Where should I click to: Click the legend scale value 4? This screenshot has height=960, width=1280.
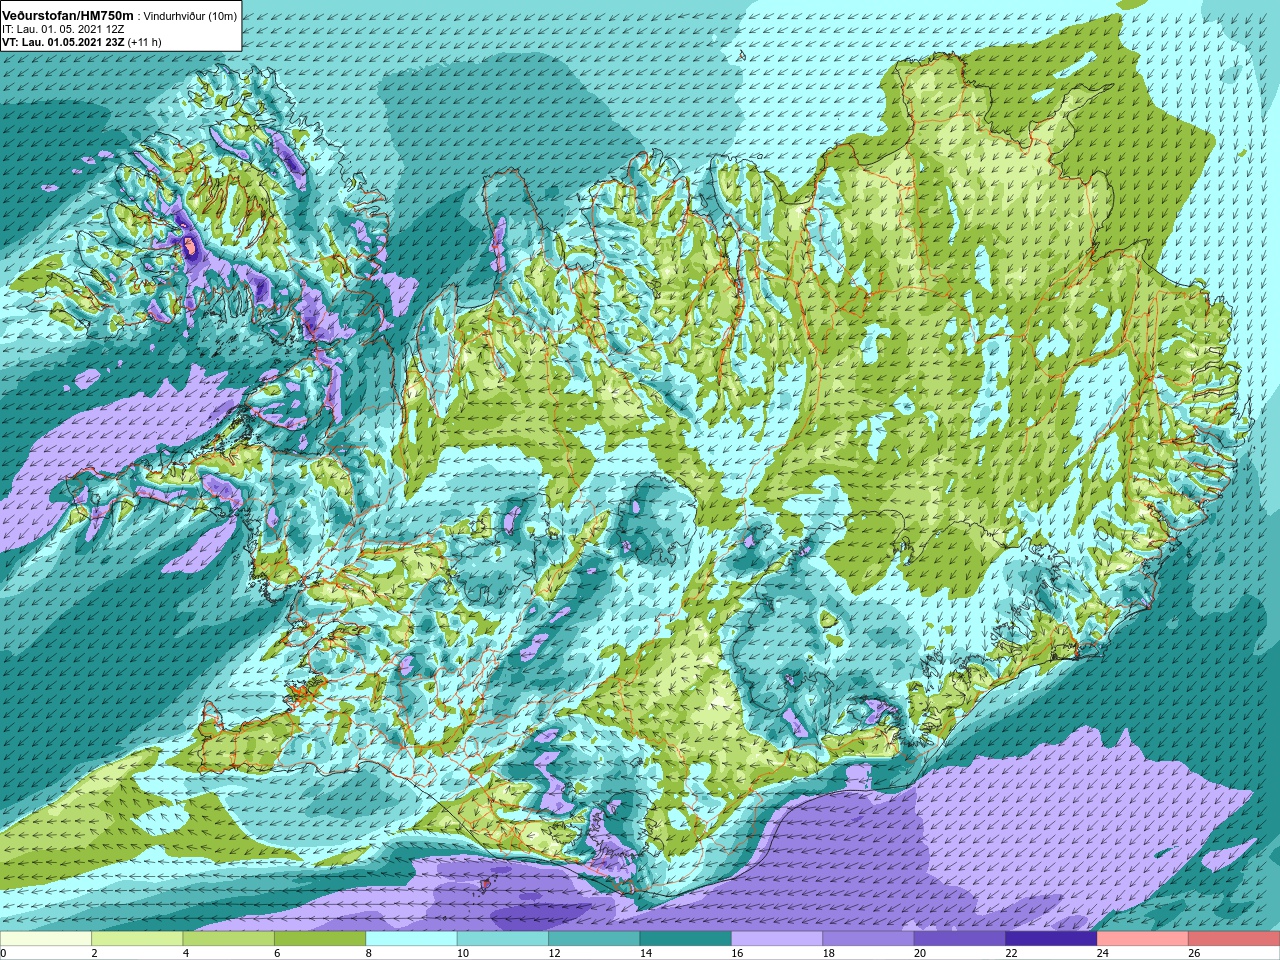(x=186, y=953)
